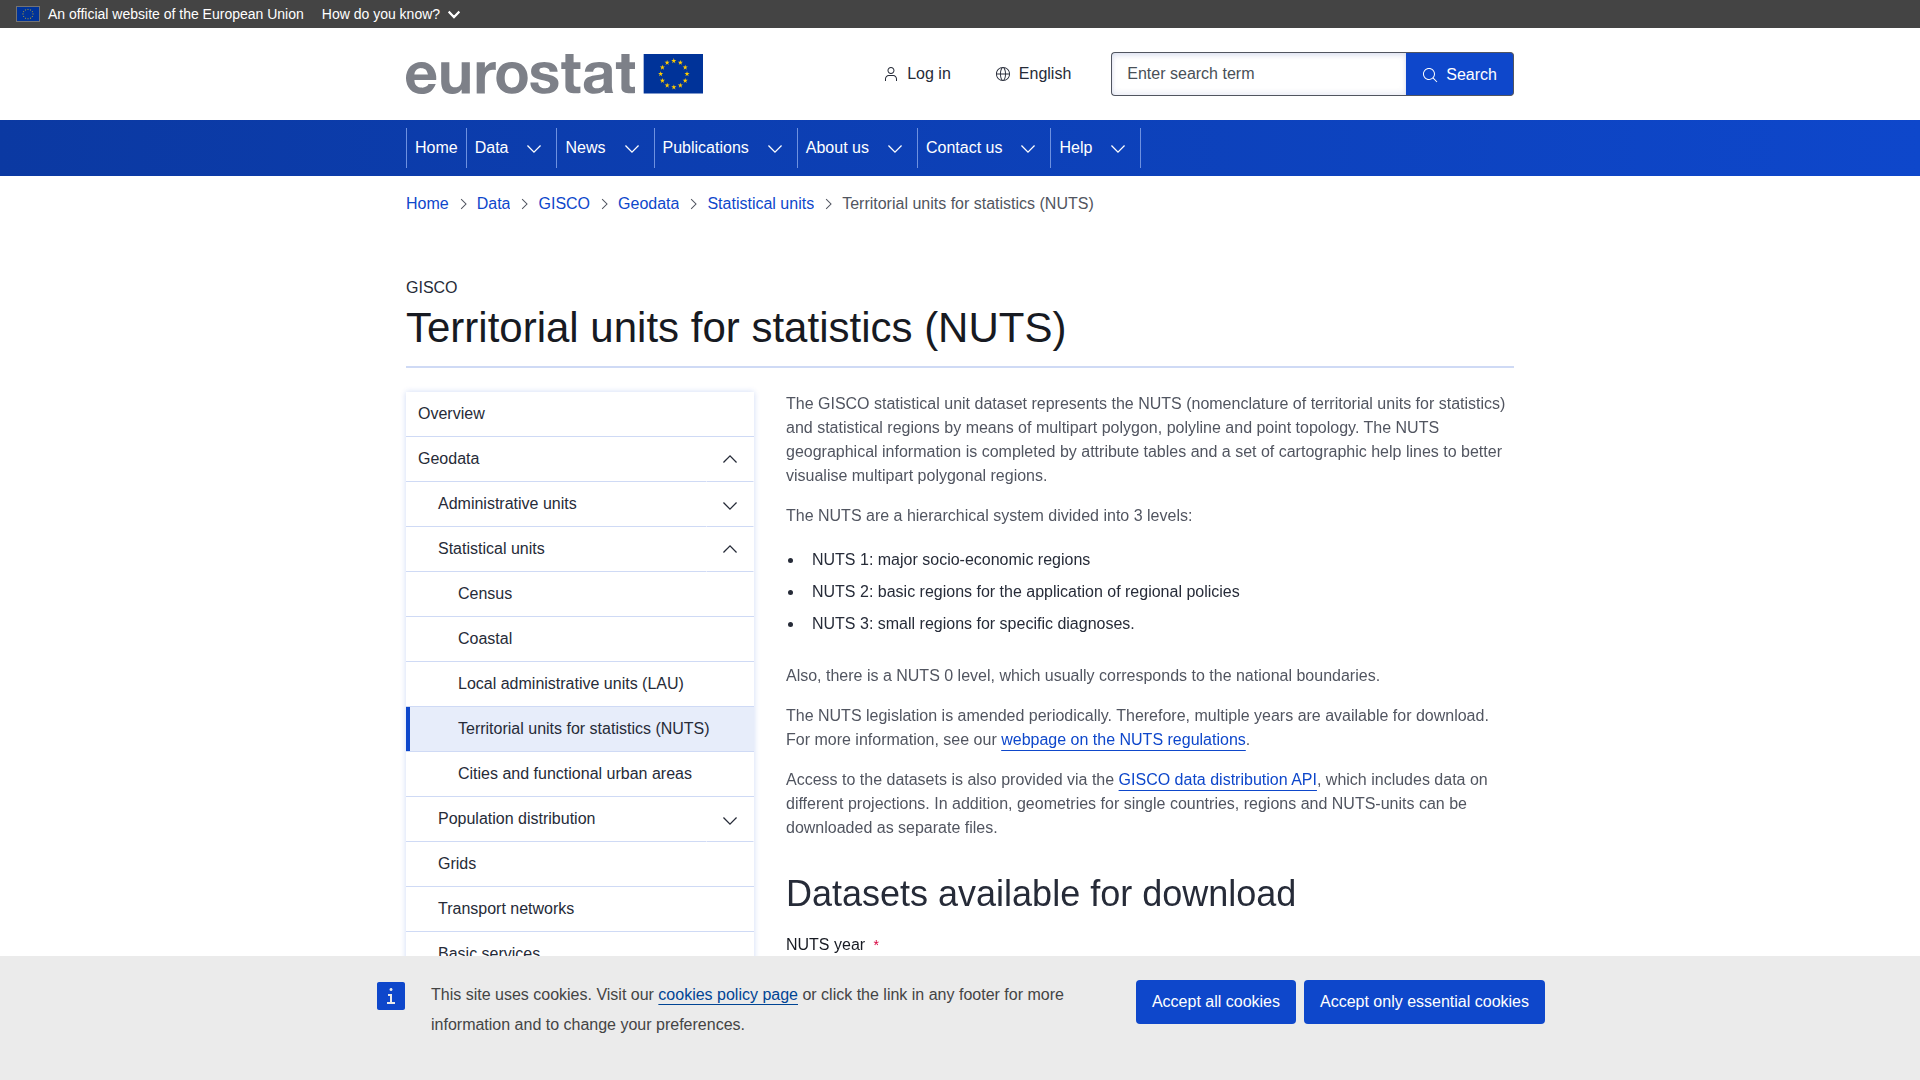Accept only essential cookies
Viewport: 1920px width, 1080px height.
pyautogui.click(x=1424, y=1002)
